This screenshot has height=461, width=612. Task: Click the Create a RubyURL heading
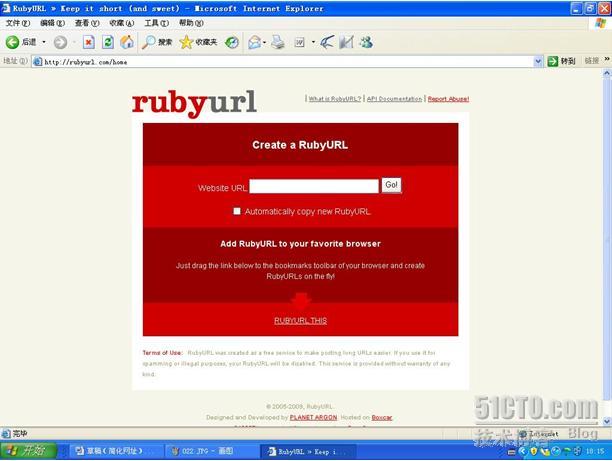tap(300, 145)
